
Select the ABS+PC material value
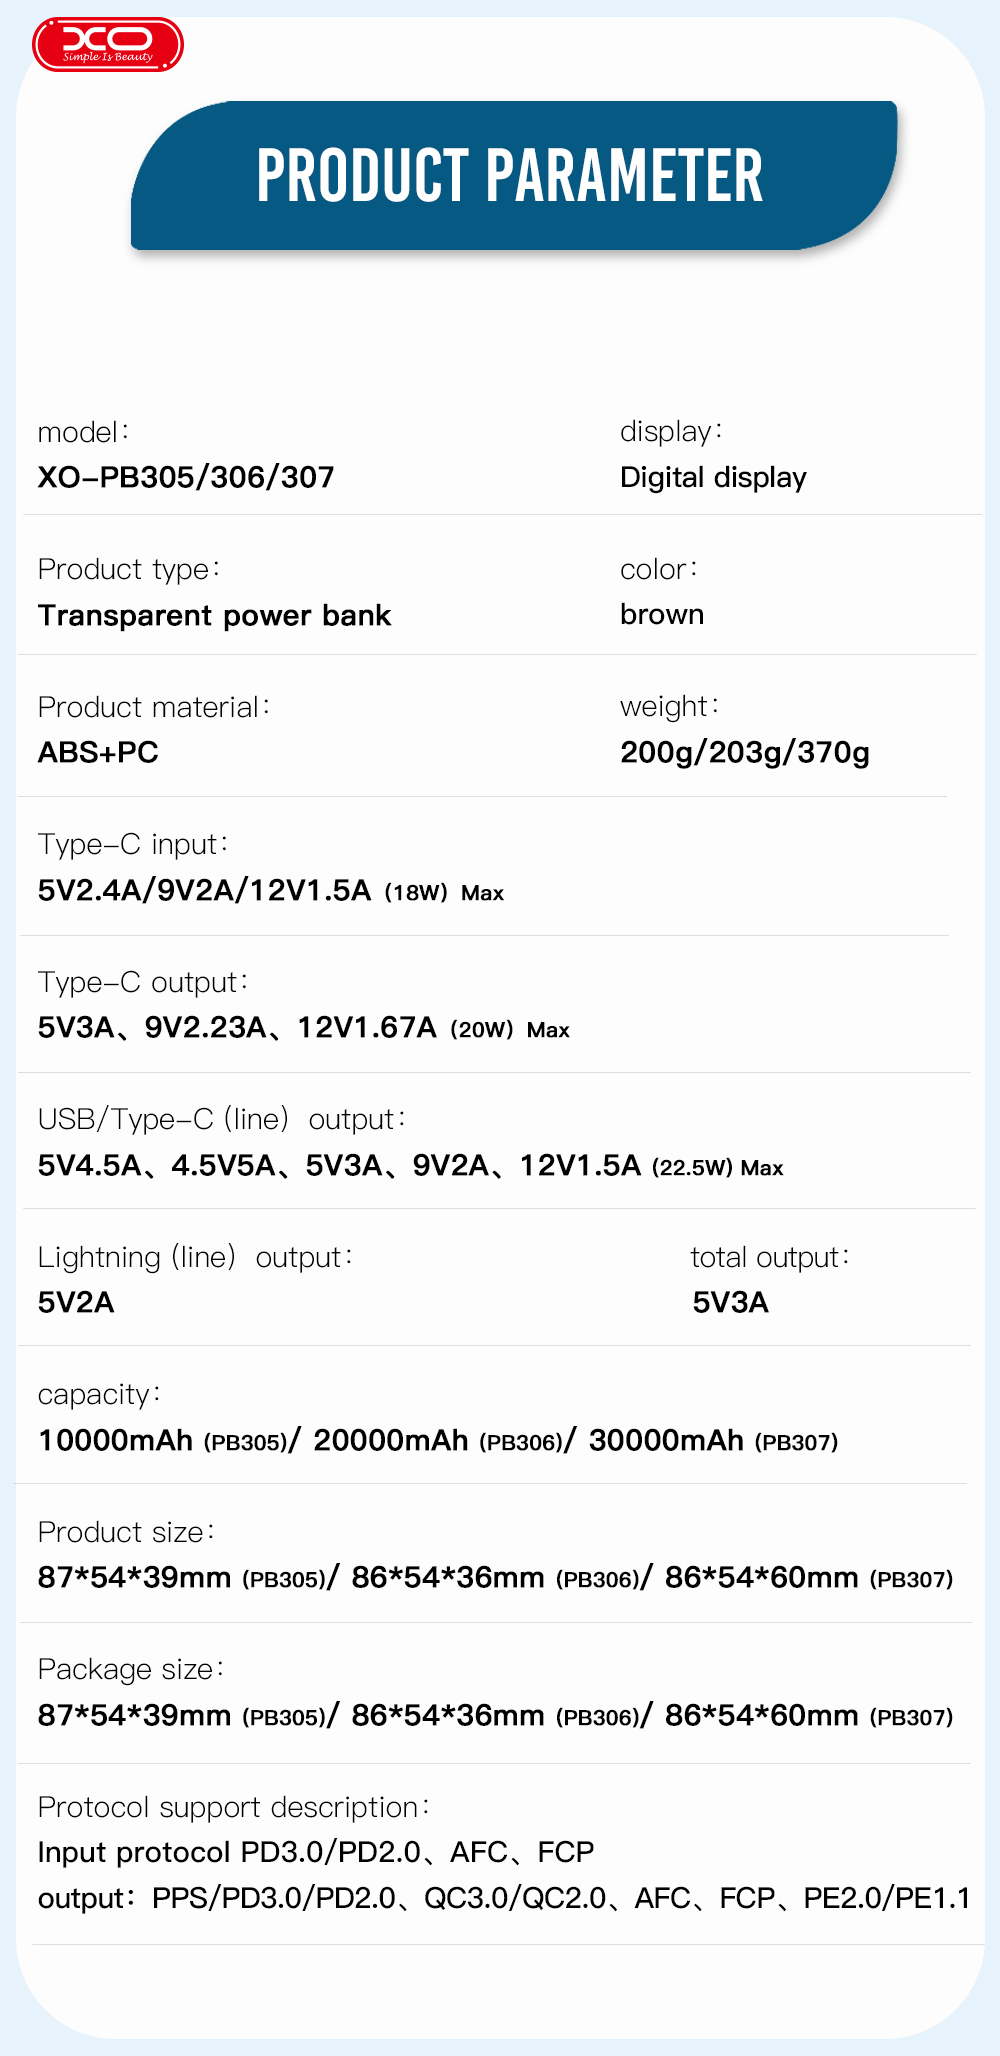(x=98, y=752)
